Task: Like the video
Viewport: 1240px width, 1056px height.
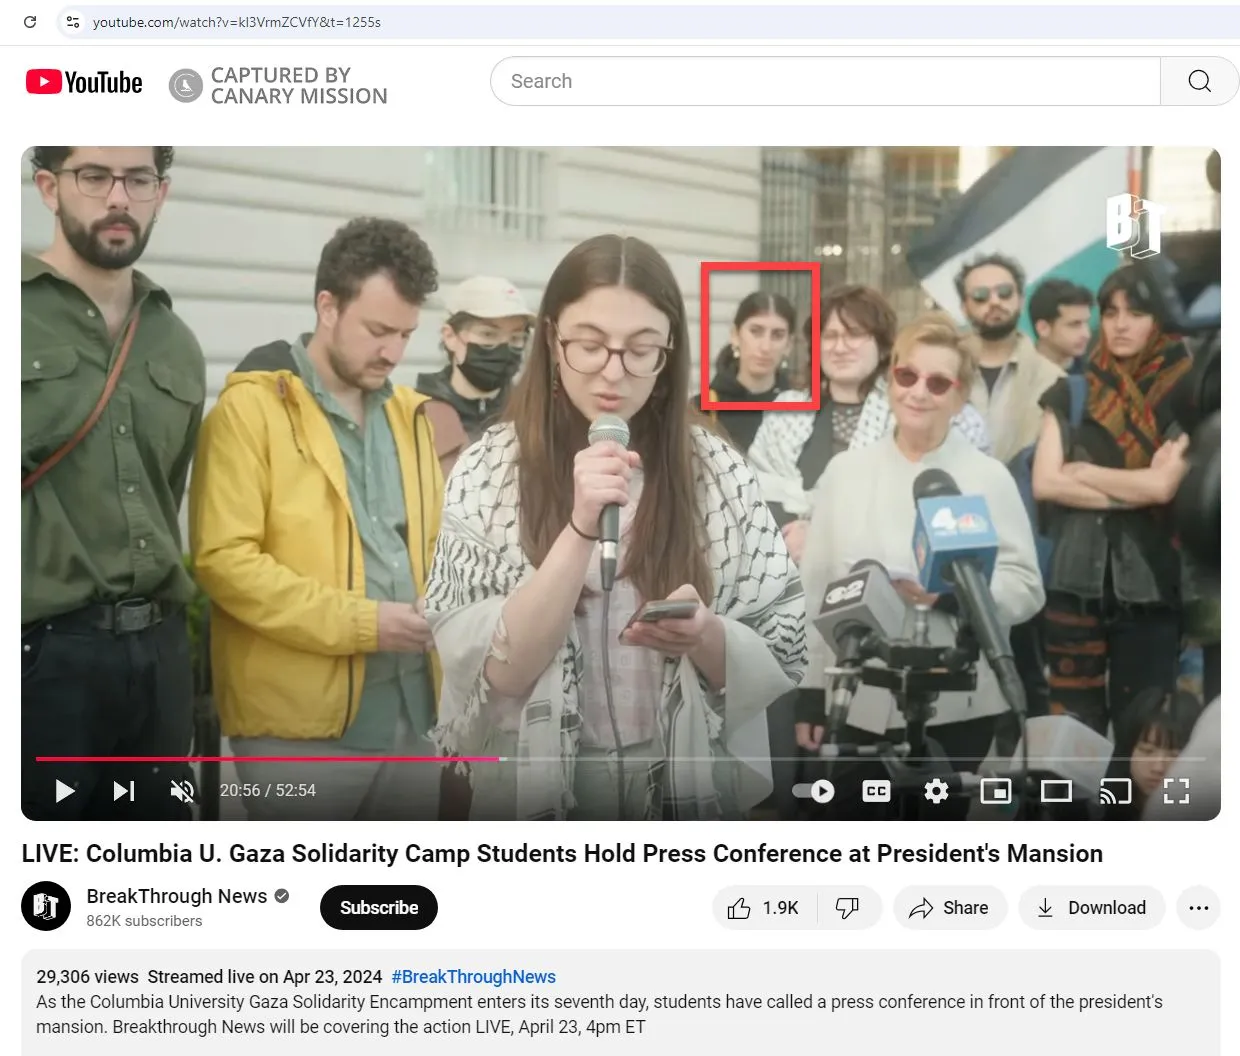Action: tap(763, 907)
